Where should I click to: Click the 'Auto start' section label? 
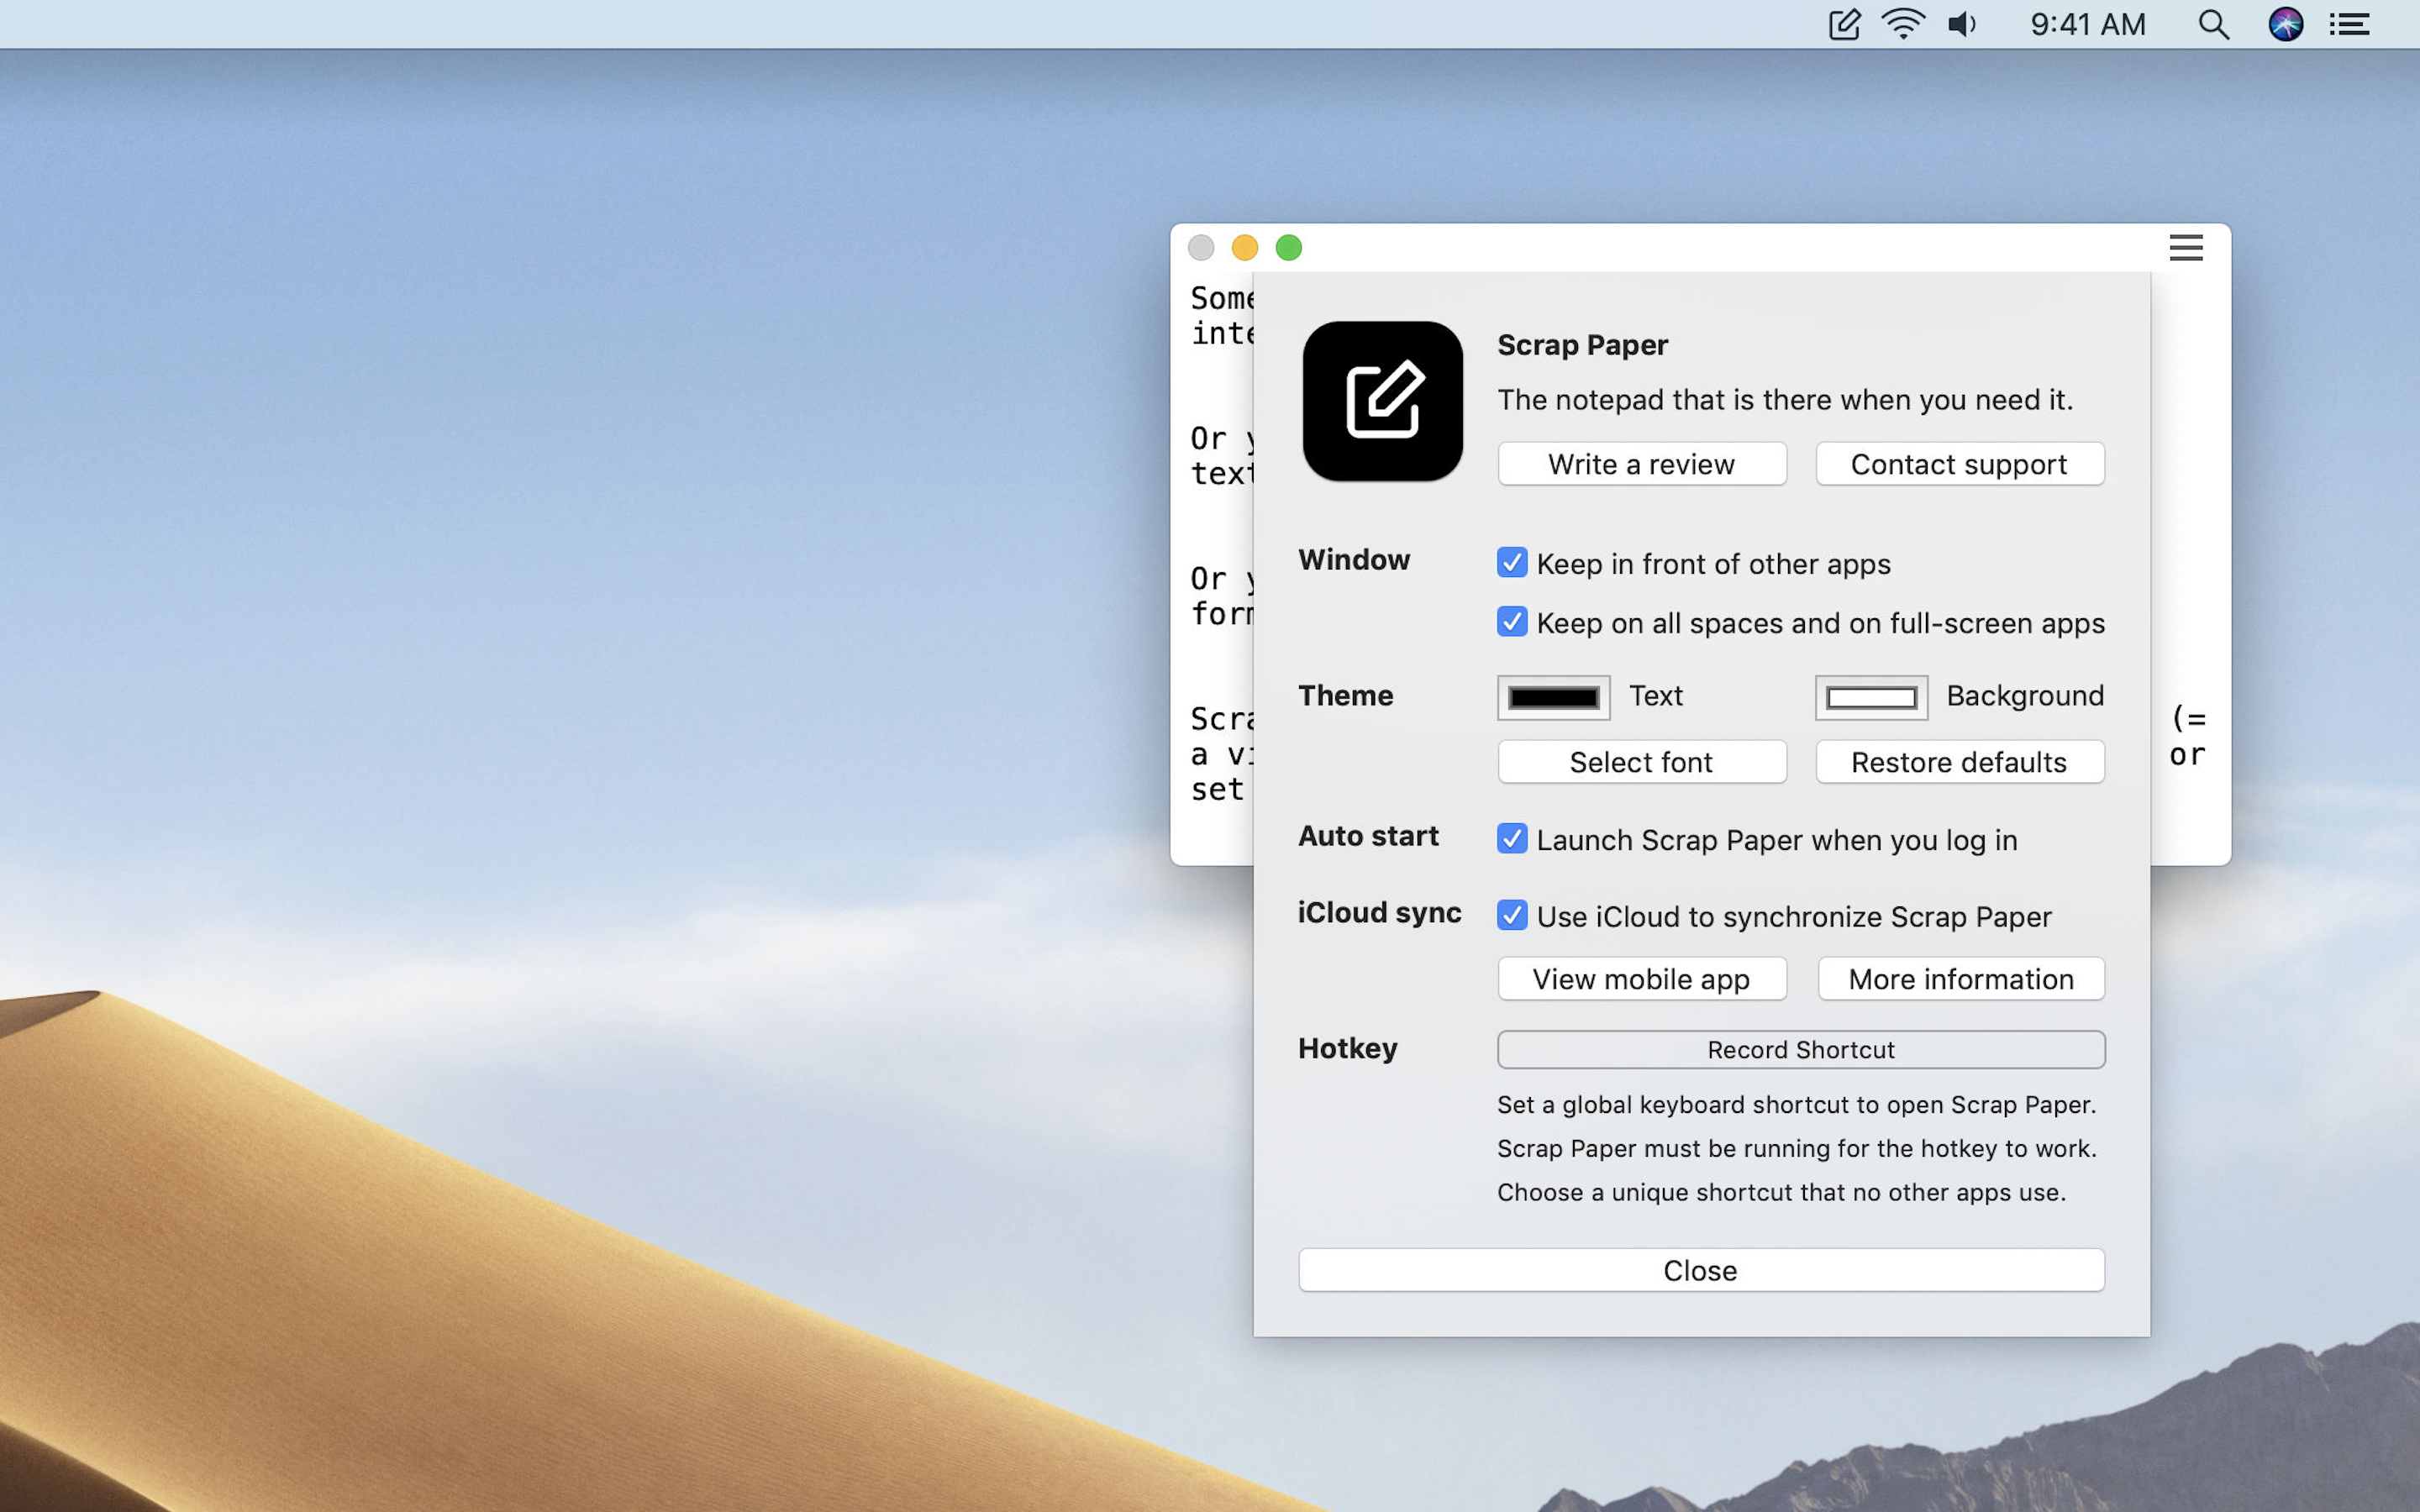1368,835
